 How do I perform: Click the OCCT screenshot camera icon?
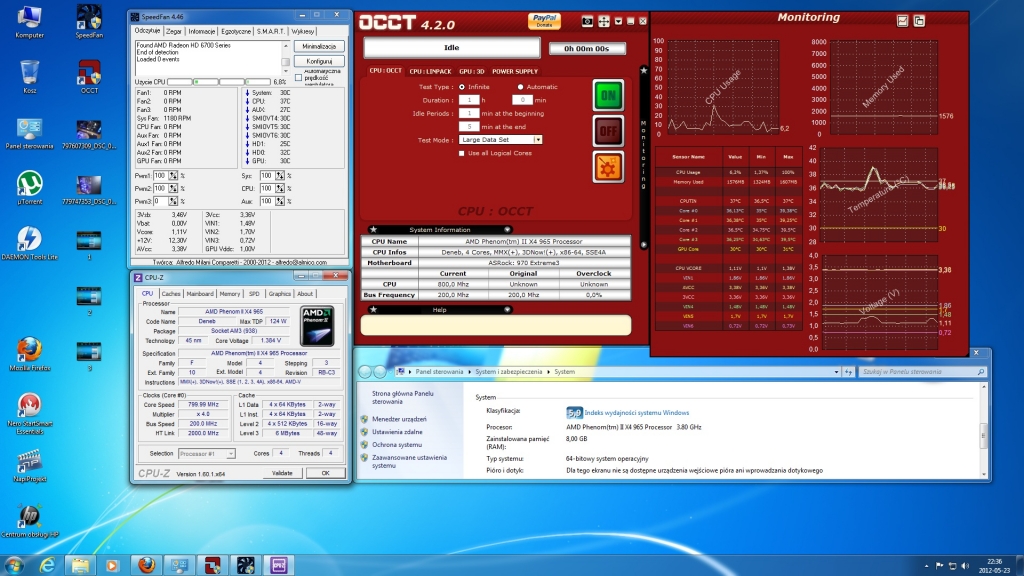588,21
